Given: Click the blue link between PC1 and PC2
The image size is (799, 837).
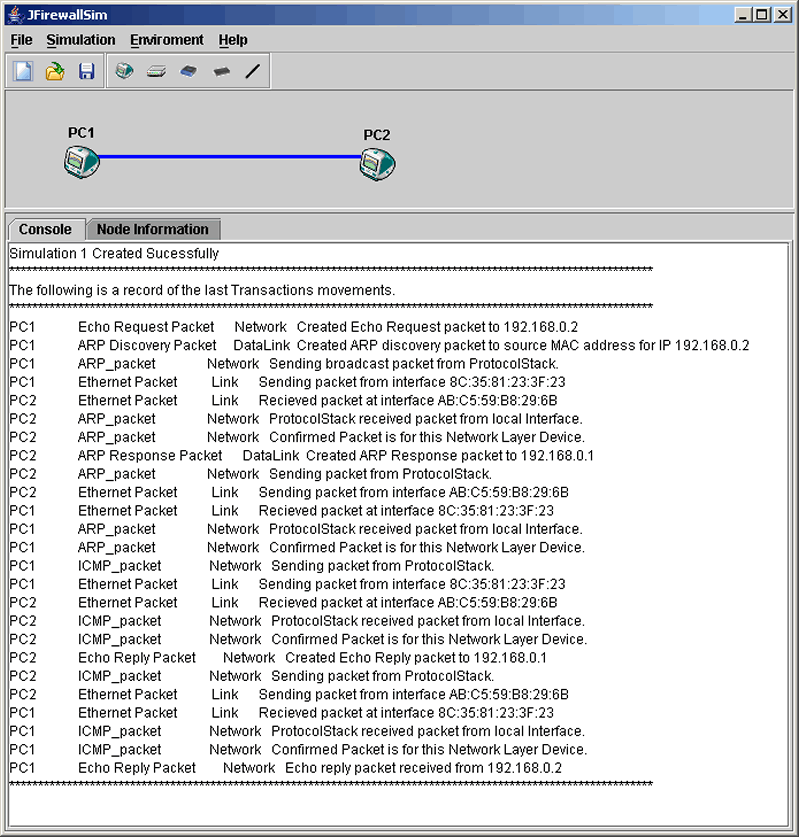Looking at the screenshot, I should point(230,157).
